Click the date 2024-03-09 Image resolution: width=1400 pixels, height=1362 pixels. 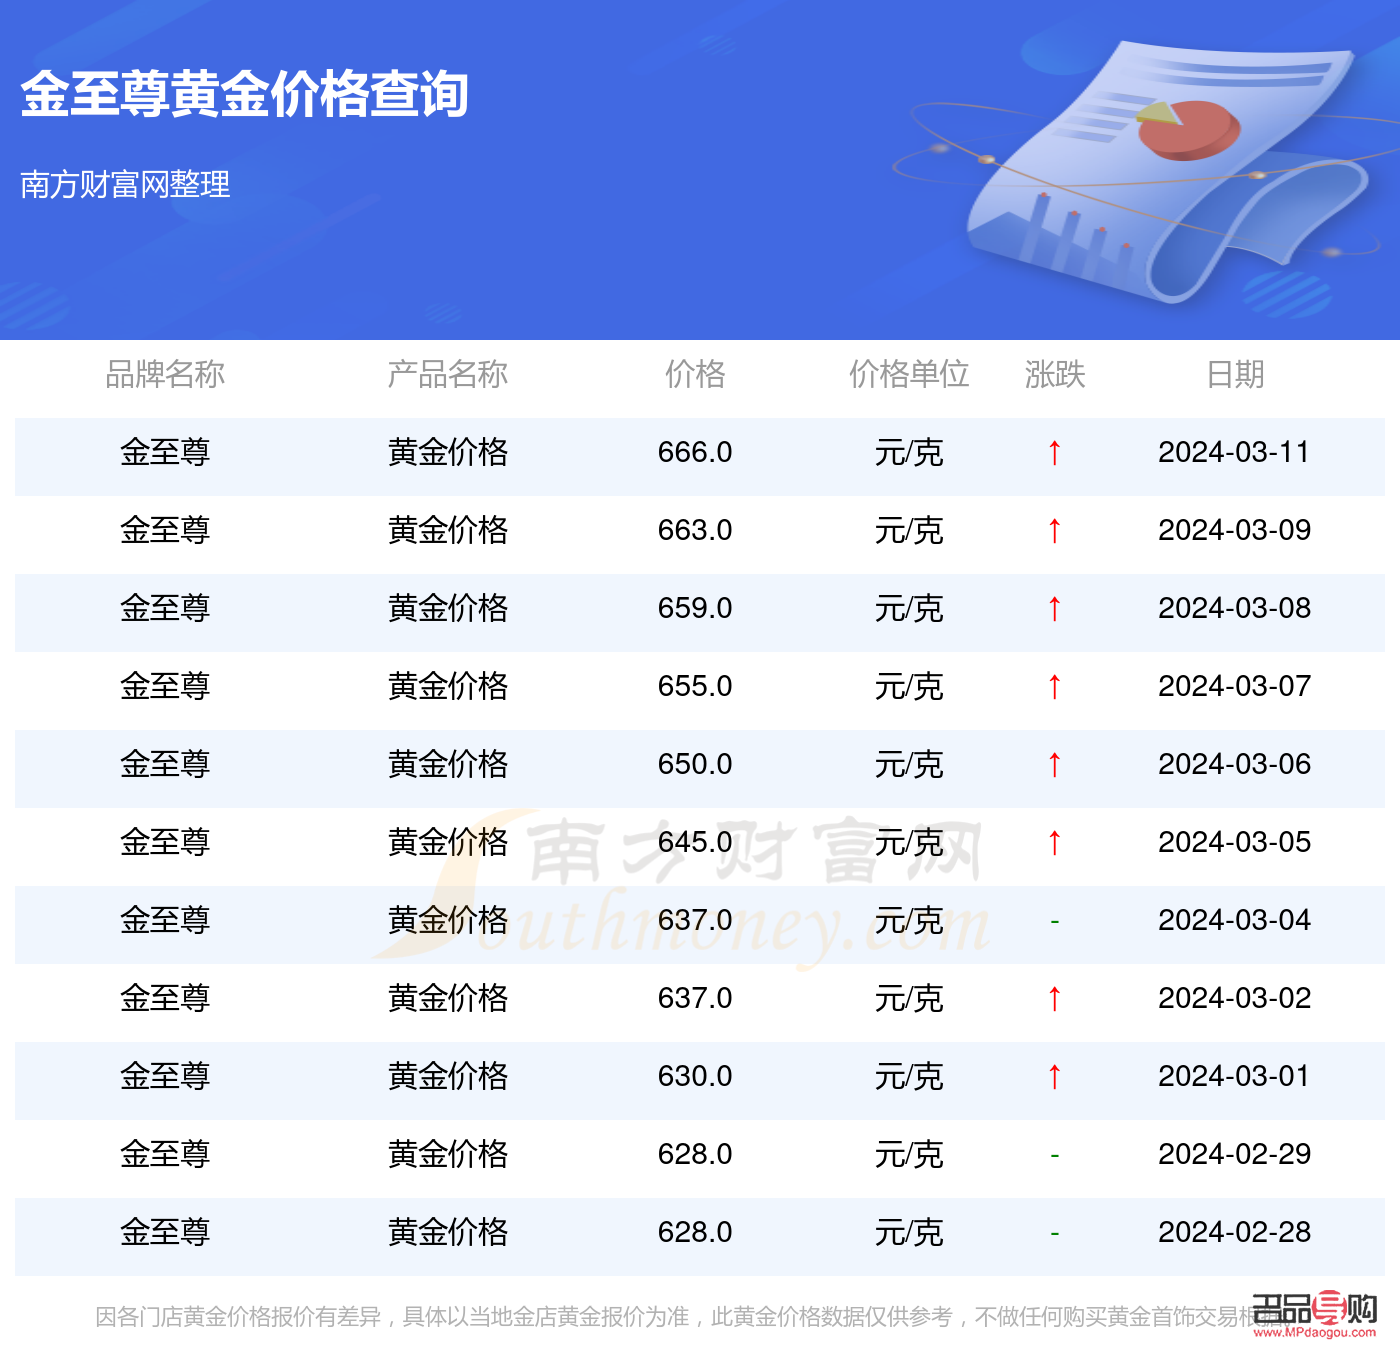click(x=1234, y=530)
